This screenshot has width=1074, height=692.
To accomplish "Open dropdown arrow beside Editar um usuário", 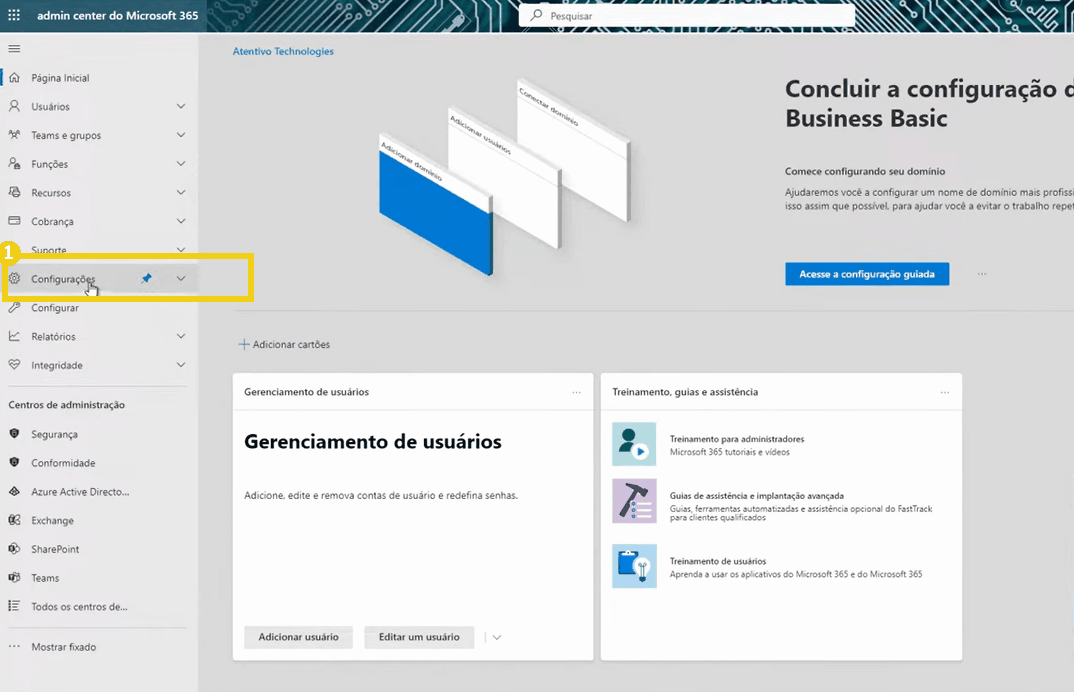I will [x=497, y=637].
